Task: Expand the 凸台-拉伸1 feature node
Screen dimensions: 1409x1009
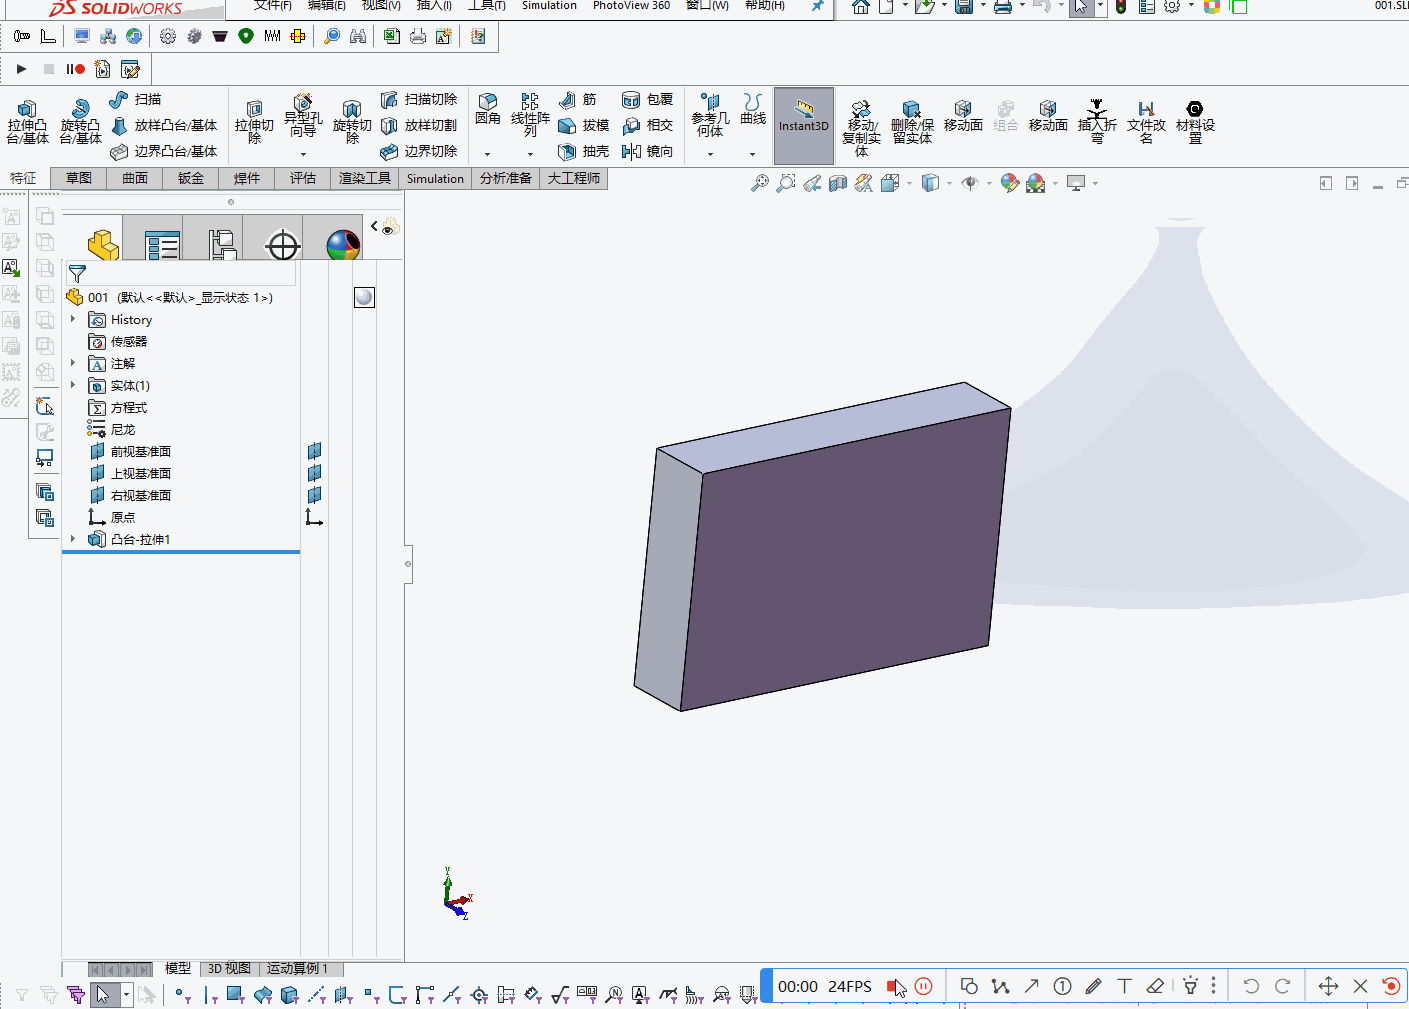Action: [x=73, y=540]
